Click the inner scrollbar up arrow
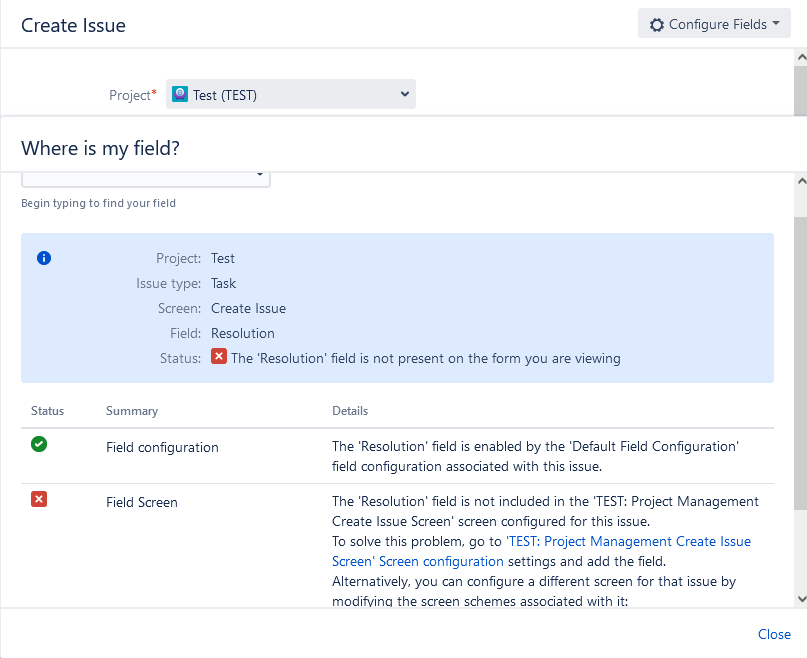 click(x=799, y=181)
